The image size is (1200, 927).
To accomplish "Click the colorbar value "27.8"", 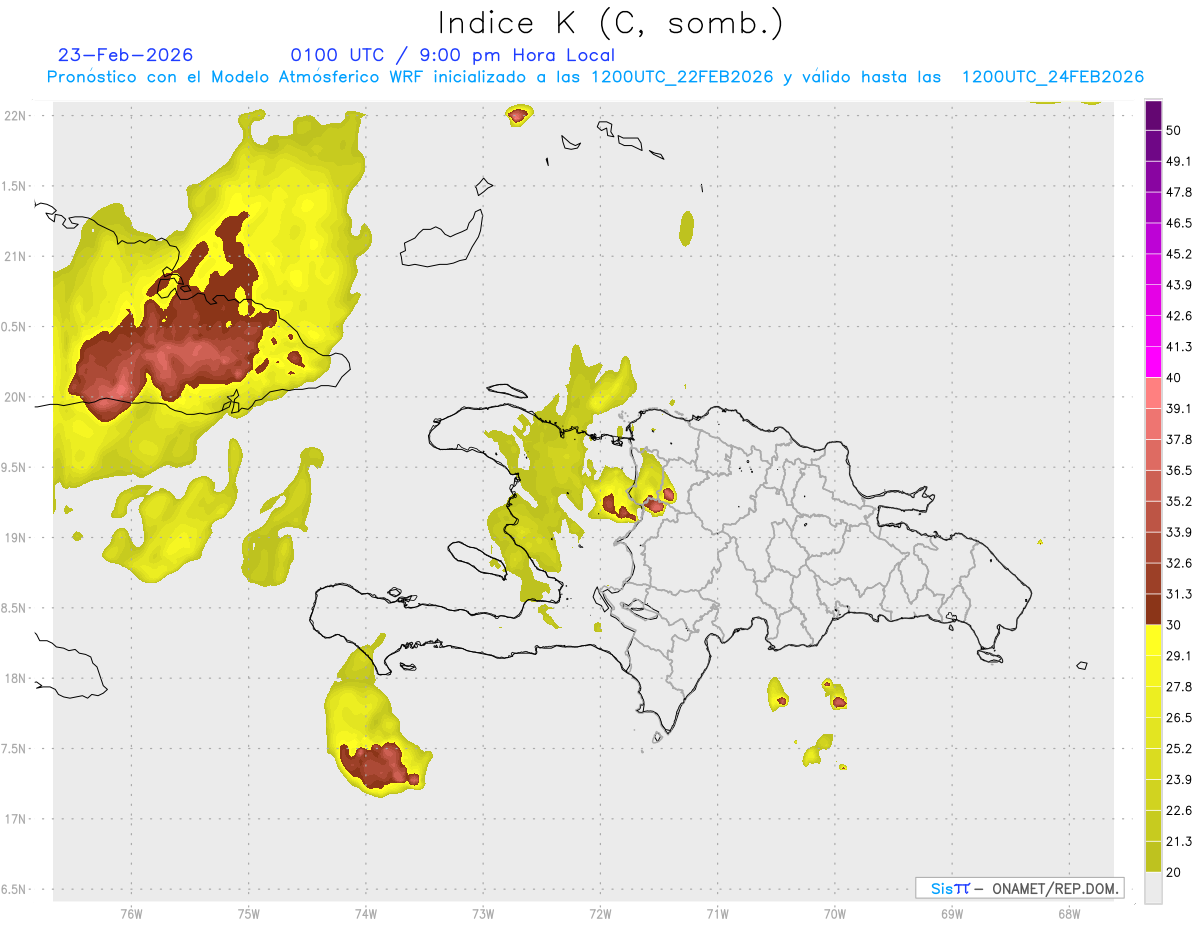I will click(1178, 687).
